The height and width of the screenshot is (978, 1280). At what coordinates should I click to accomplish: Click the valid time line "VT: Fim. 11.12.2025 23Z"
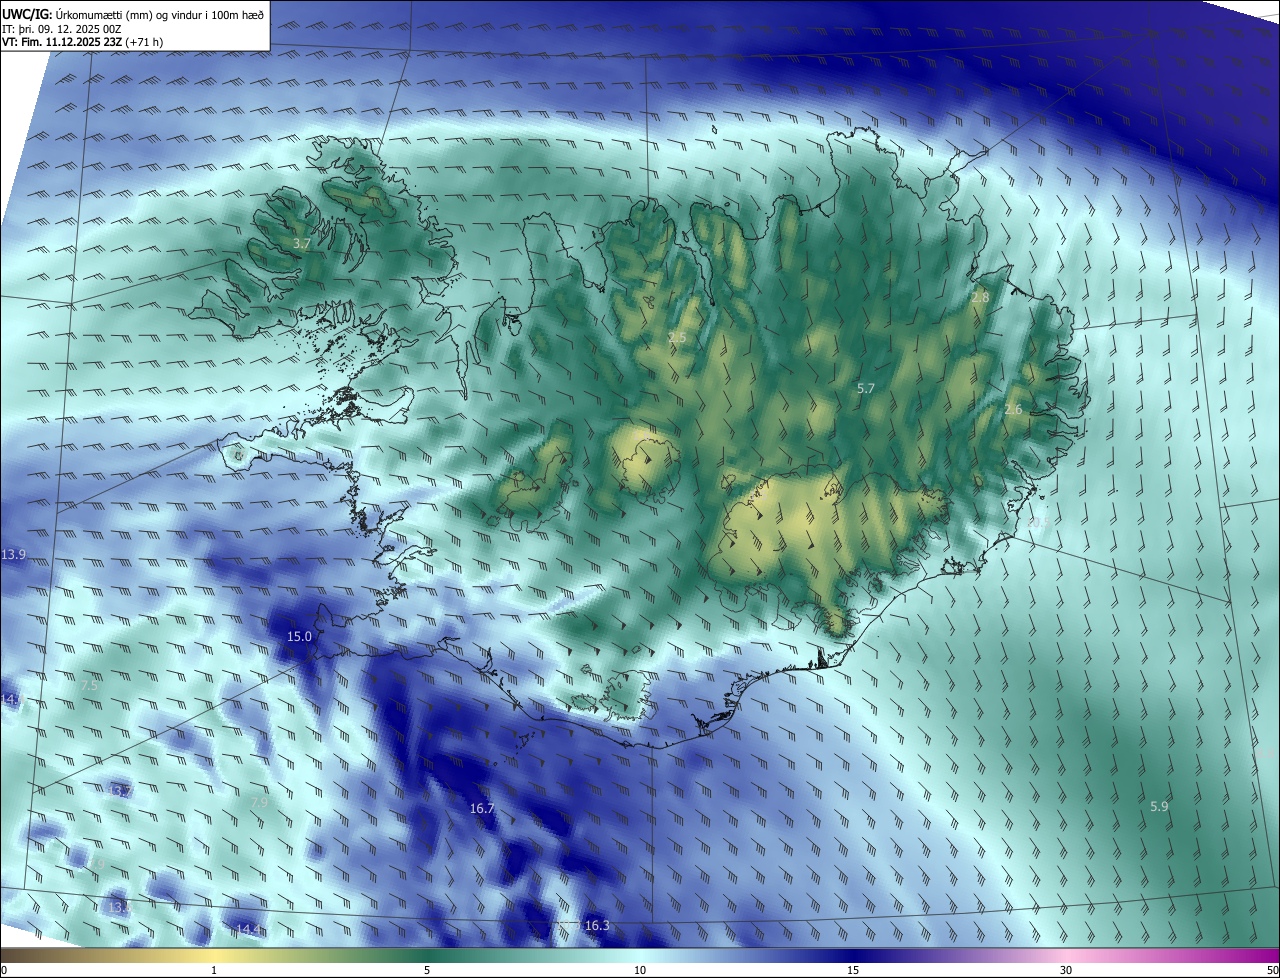[62, 42]
